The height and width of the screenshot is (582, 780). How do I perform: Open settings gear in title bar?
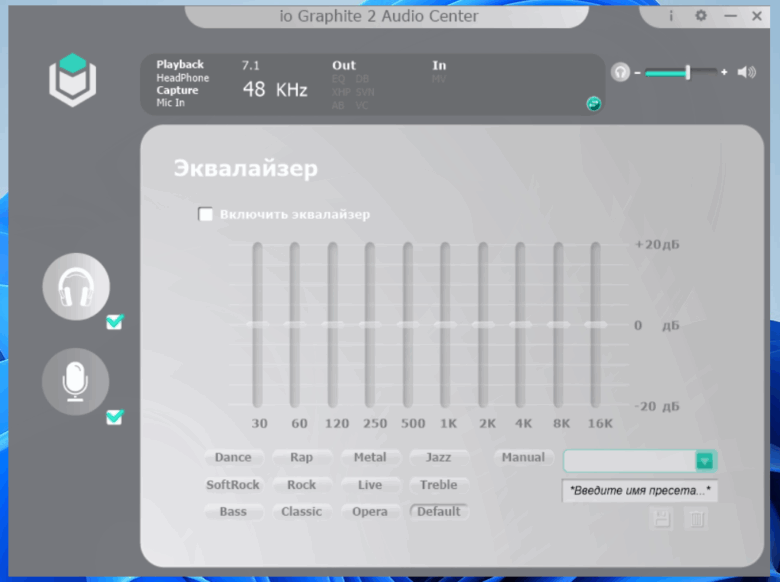701,16
